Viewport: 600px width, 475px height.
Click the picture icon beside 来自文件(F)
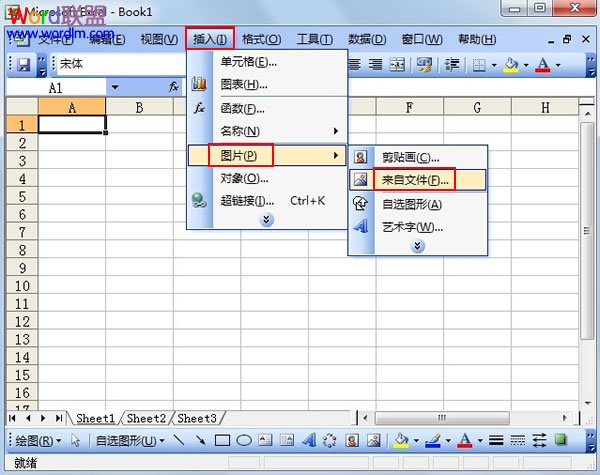point(360,180)
